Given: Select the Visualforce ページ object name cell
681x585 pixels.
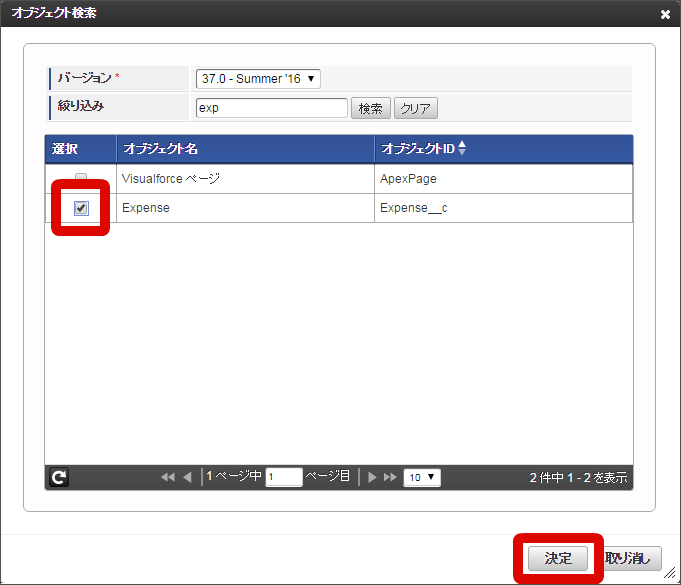Looking at the screenshot, I should (245, 178).
